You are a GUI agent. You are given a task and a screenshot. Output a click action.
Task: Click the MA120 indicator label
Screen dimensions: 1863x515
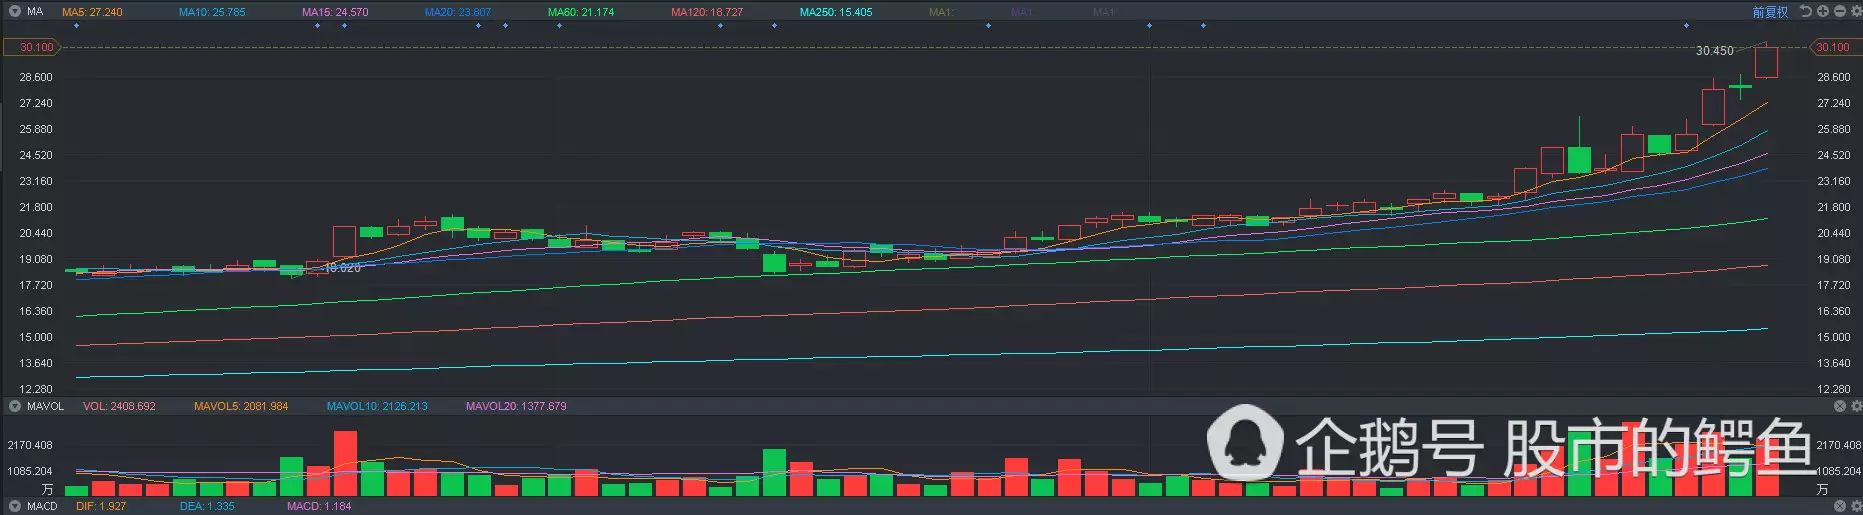[x=707, y=12]
